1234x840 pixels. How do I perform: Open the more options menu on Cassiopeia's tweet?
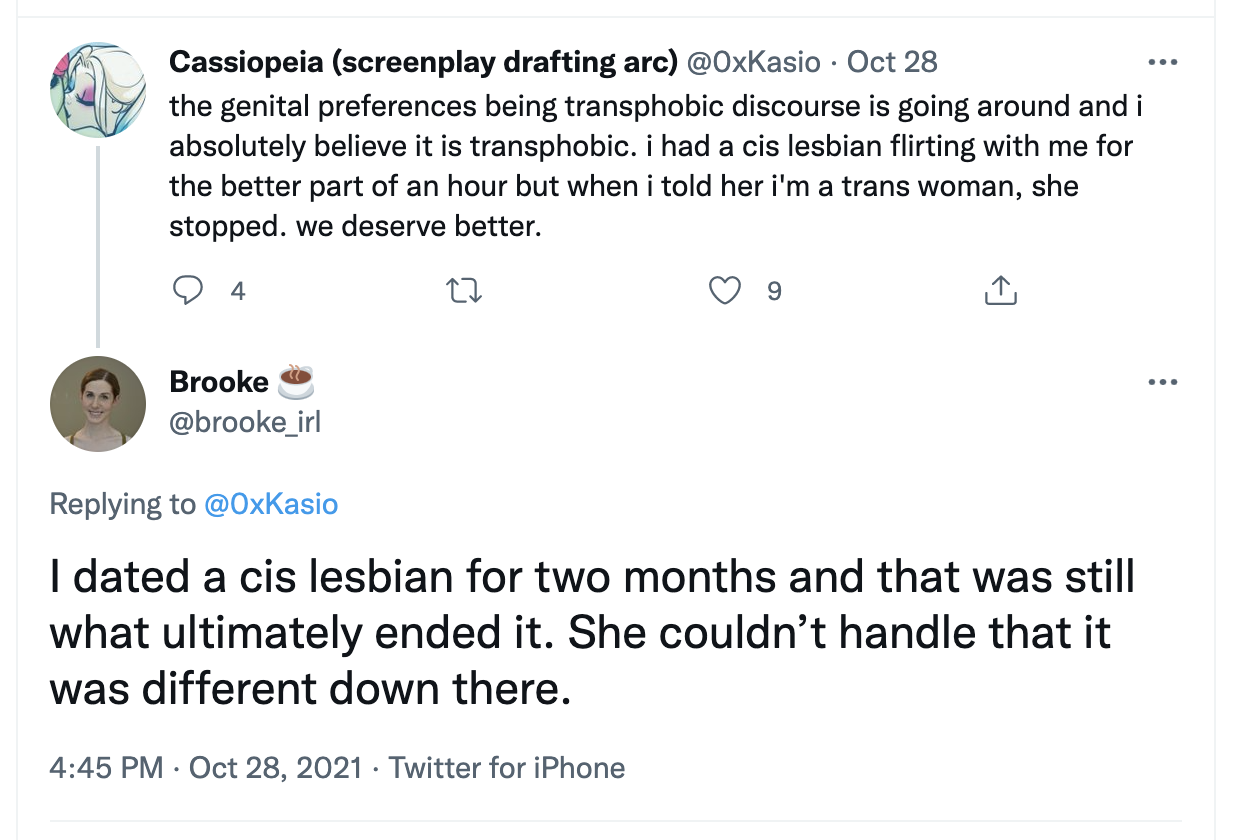[1163, 63]
